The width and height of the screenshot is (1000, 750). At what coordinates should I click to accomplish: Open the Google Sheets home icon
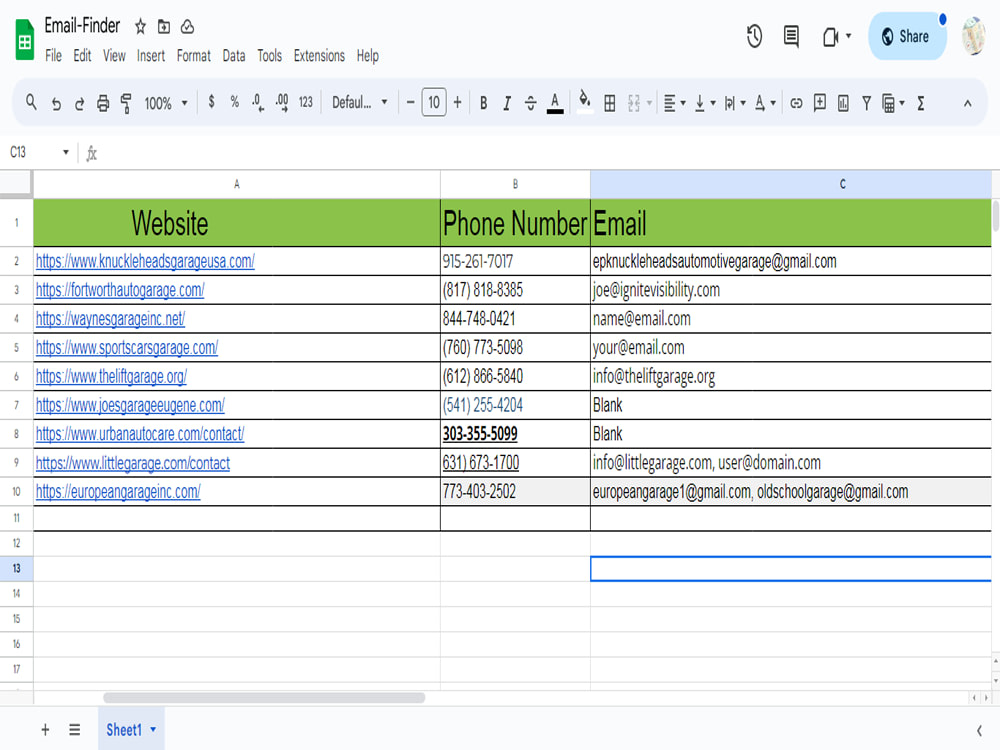[x=24, y=40]
